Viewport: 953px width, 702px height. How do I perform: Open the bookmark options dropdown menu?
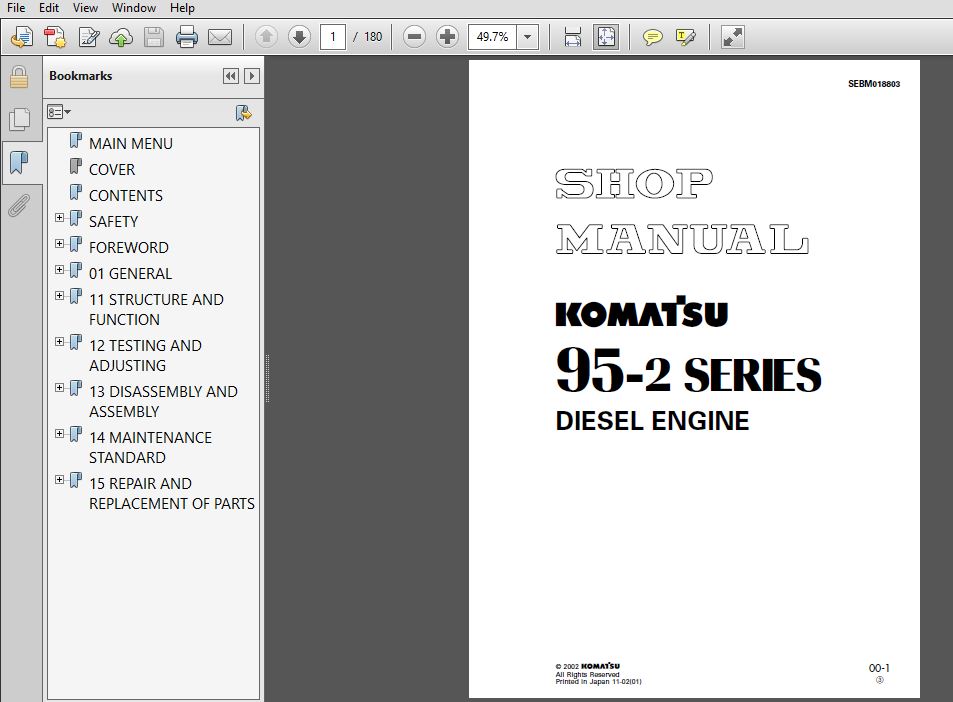click(x=59, y=112)
